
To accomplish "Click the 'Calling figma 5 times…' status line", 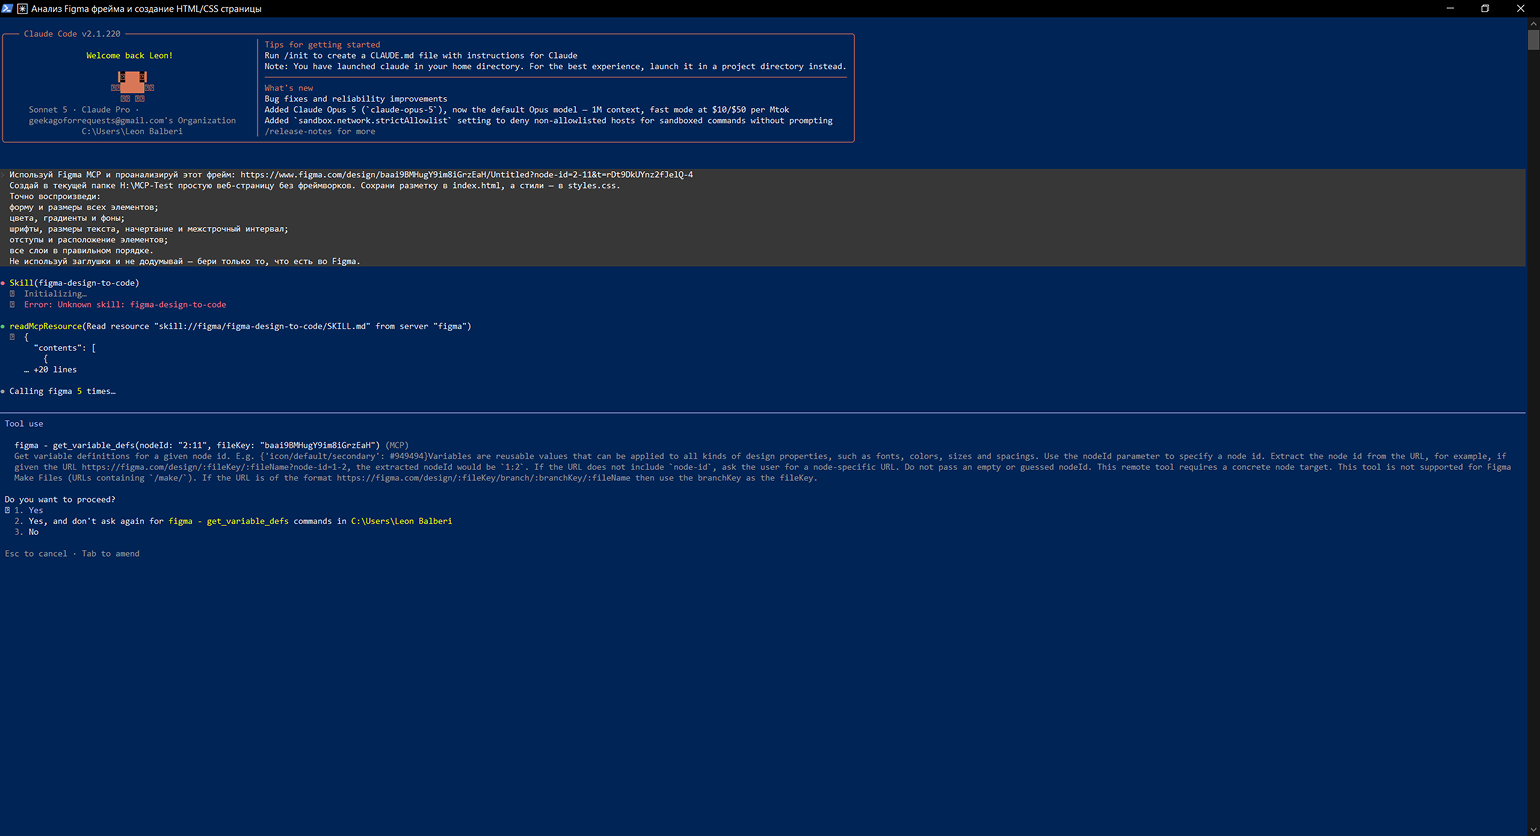I will (62, 391).
